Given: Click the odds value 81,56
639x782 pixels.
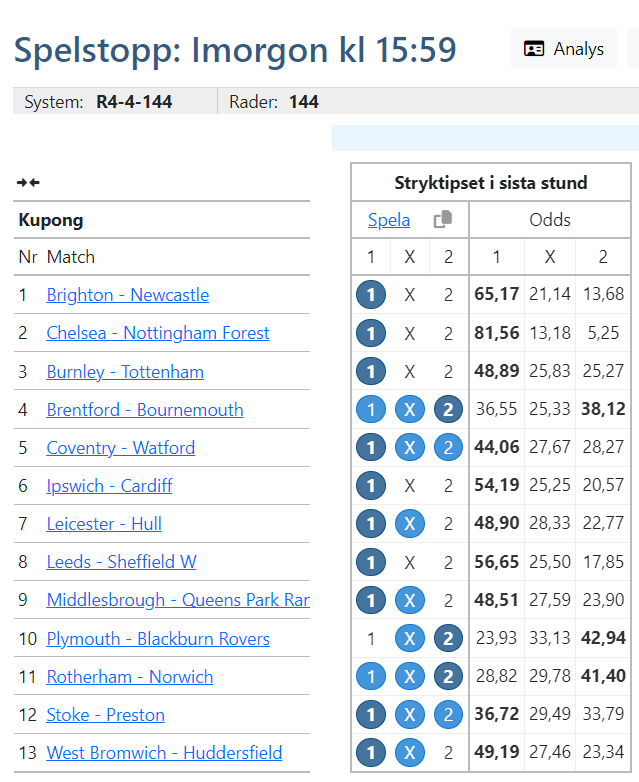Looking at the screenshot, I should (496, 333).
